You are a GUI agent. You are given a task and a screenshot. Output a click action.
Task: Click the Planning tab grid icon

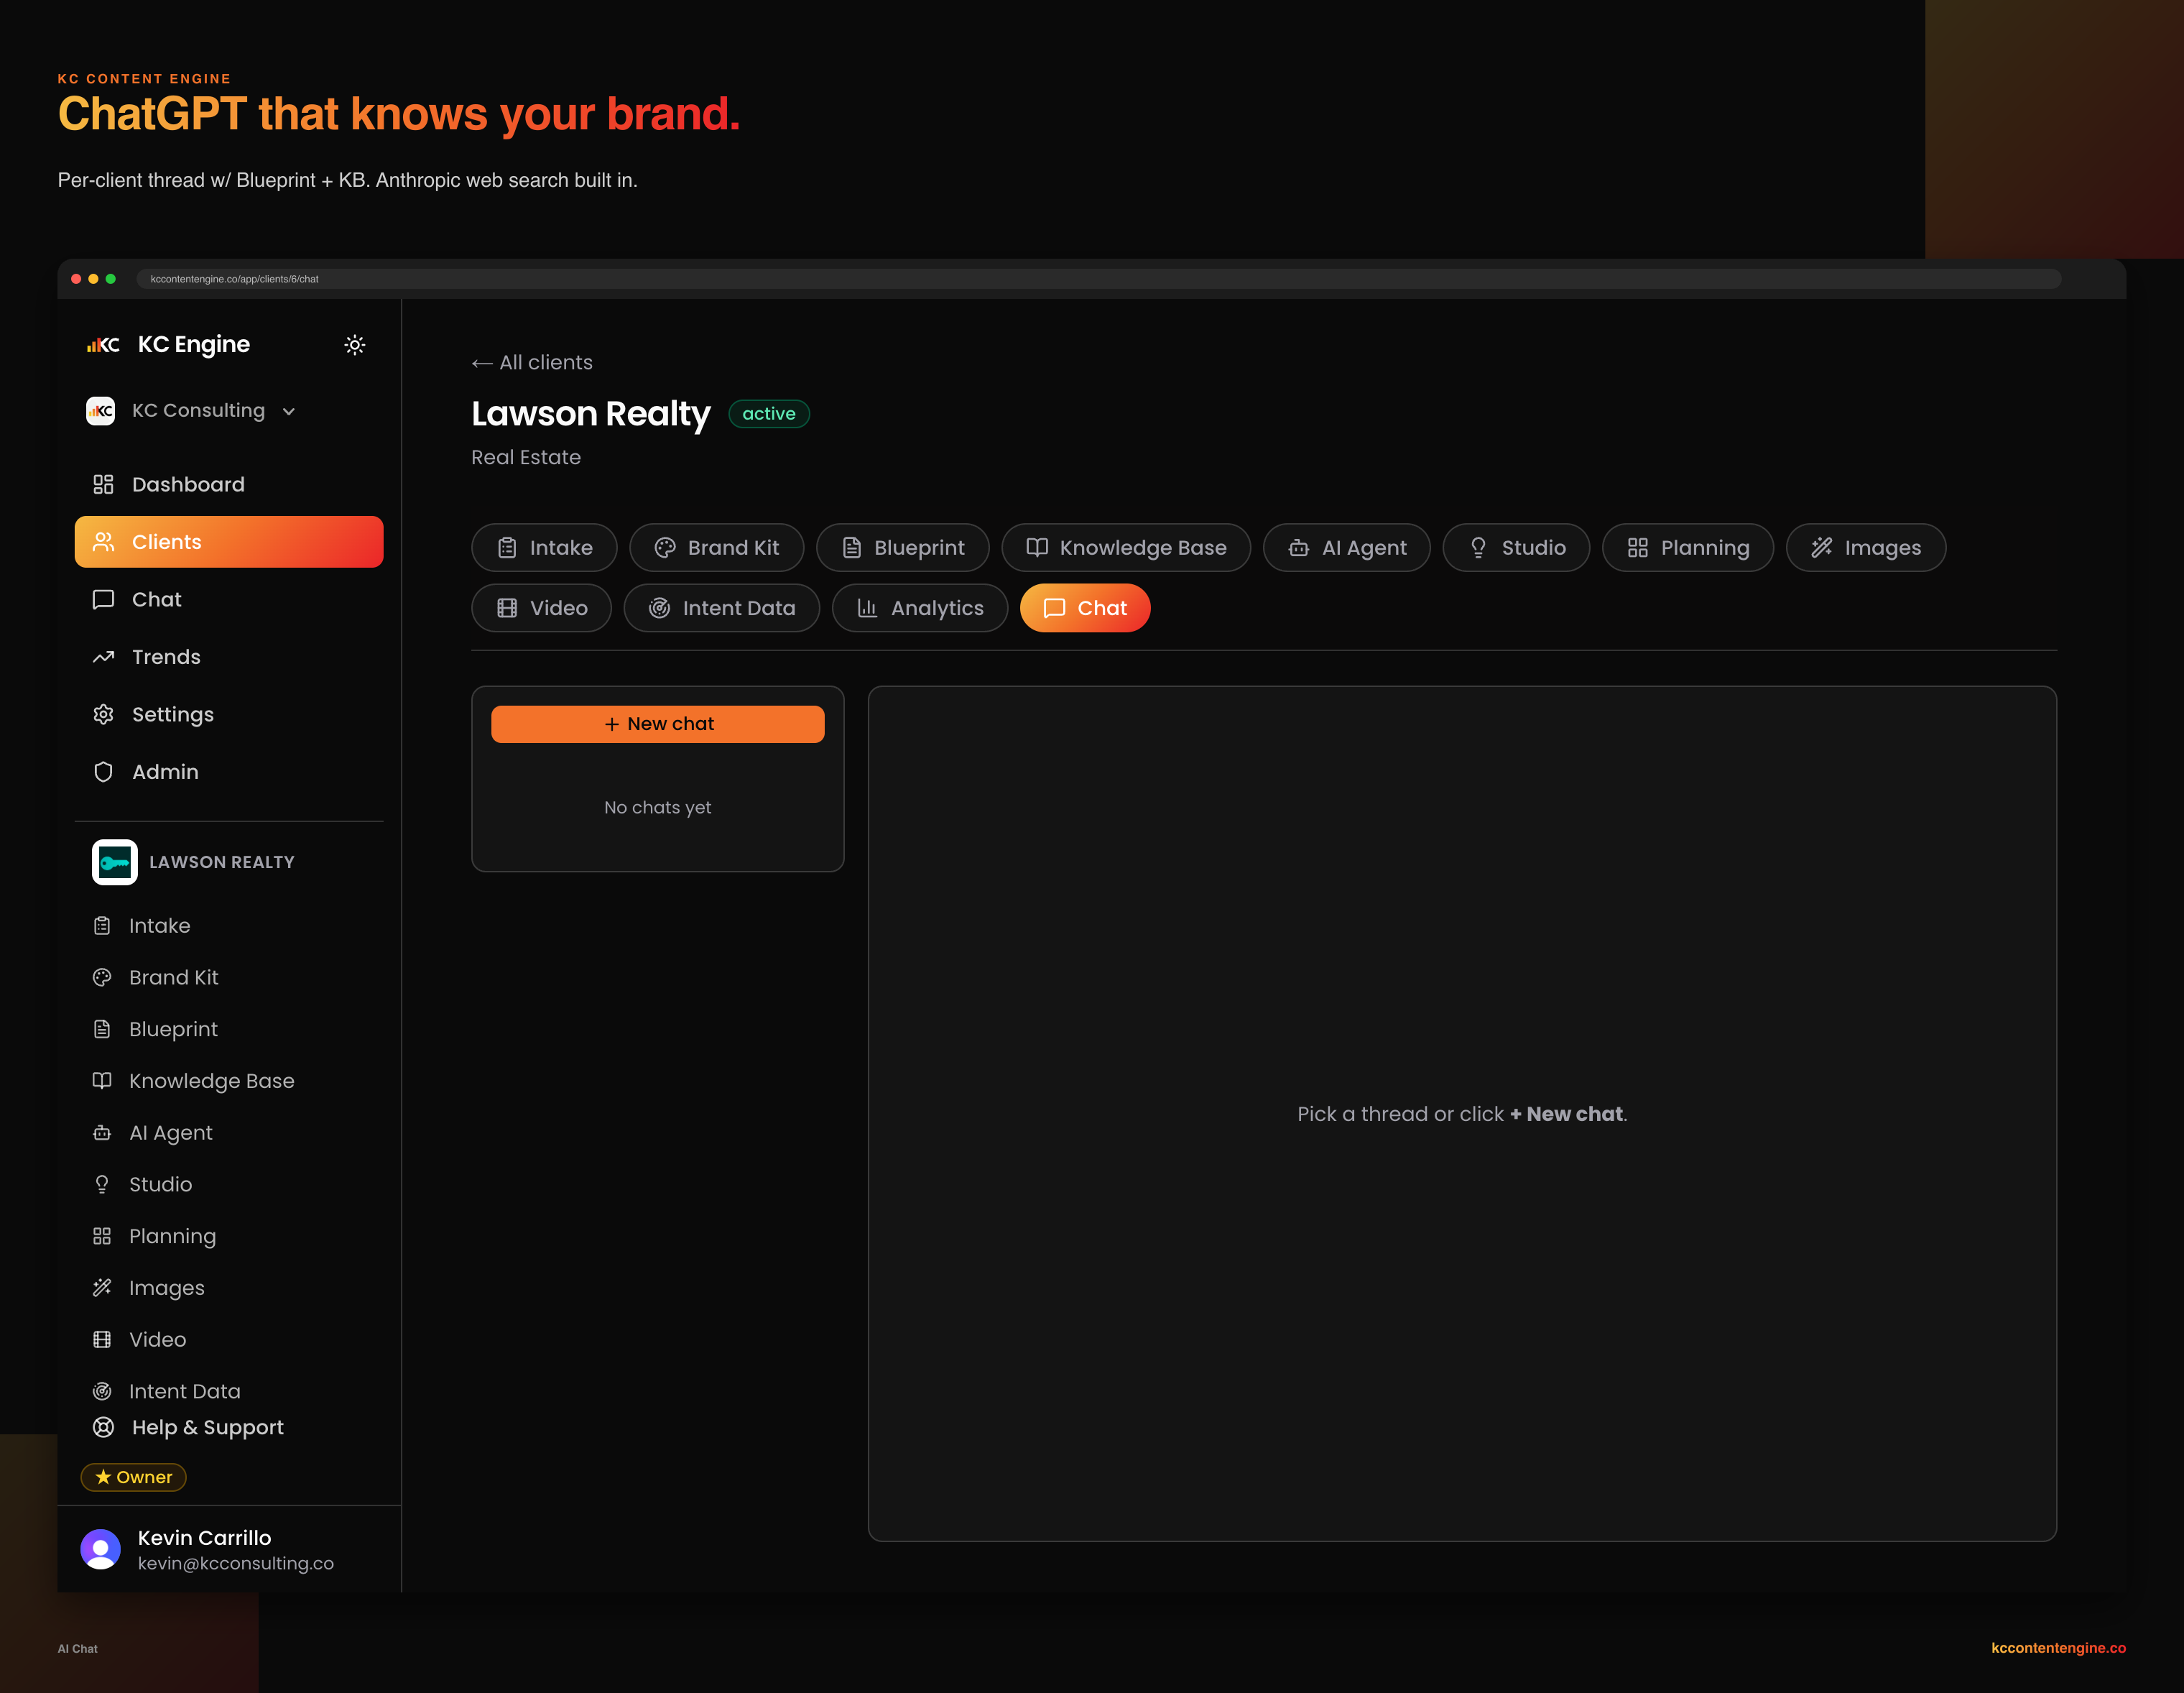pyautogui.click(x=1637, y=548)
